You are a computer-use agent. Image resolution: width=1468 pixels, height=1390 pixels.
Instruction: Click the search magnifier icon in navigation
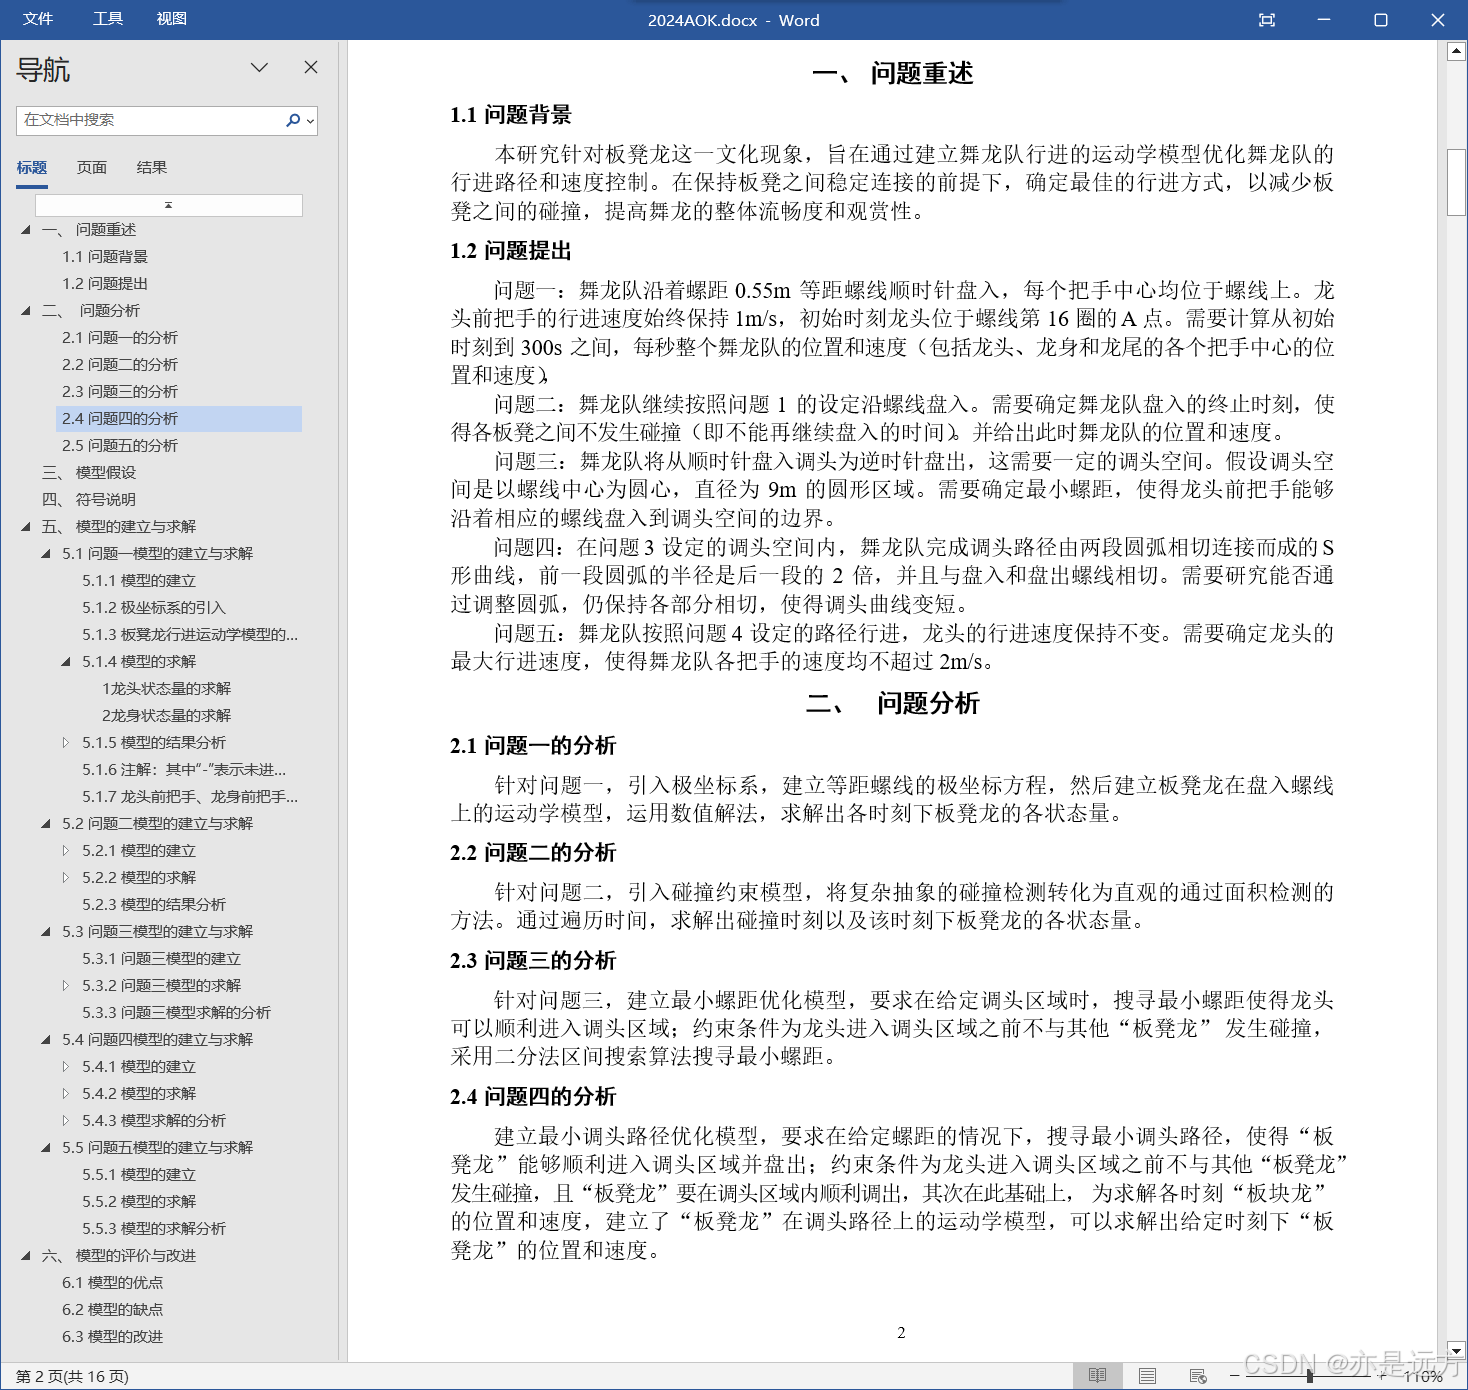[292, 120]
